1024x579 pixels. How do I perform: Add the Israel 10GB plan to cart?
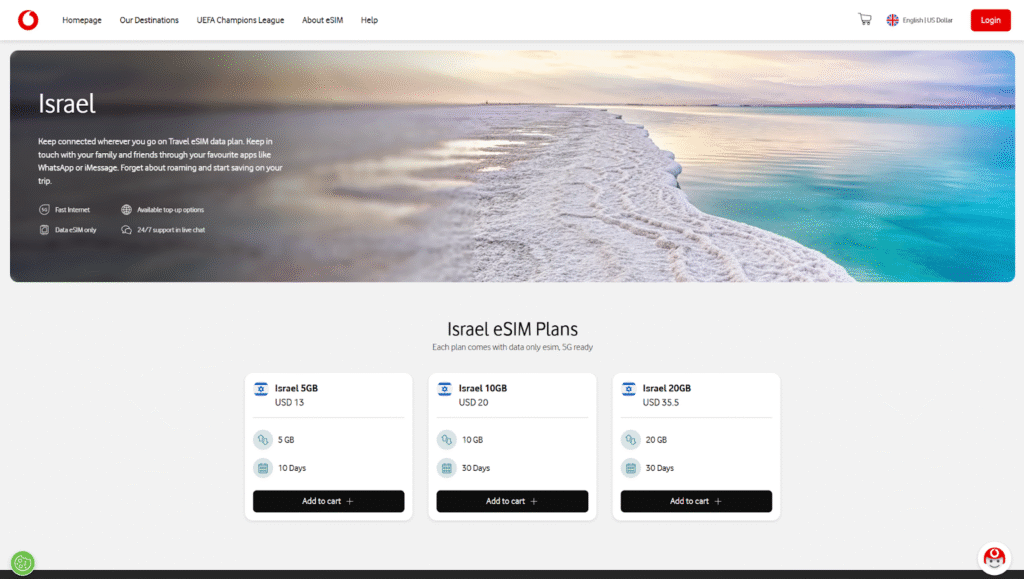pos(512,501)
